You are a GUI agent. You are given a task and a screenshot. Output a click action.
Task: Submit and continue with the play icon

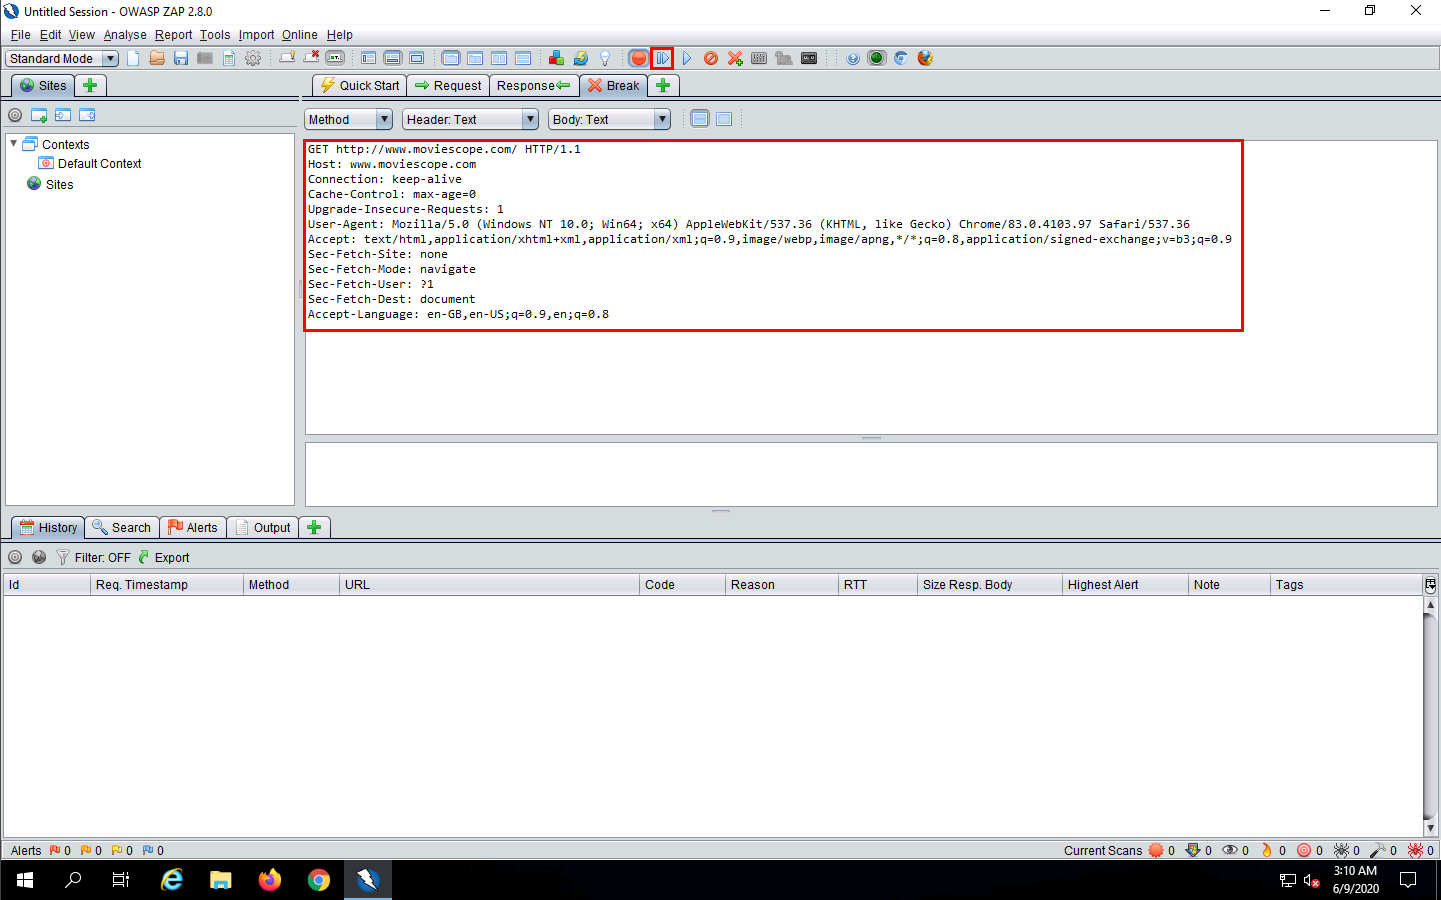tap(687, 58)
